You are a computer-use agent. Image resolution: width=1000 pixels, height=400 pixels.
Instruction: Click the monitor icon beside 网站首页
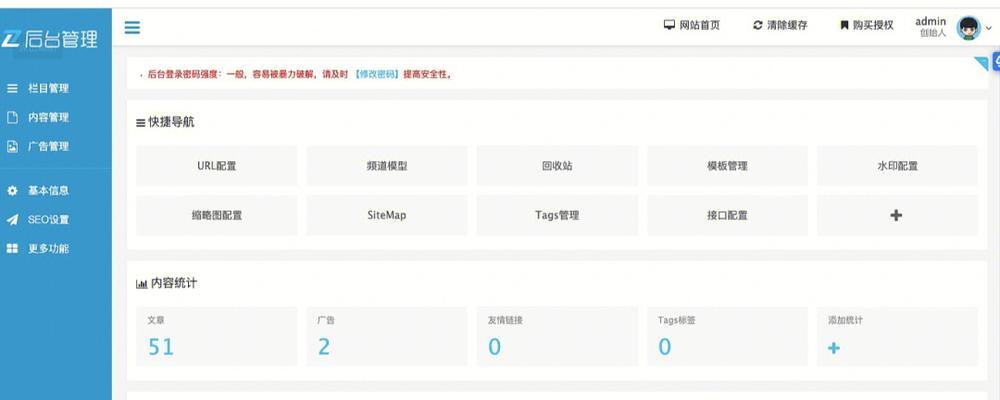tap(669, 25)
